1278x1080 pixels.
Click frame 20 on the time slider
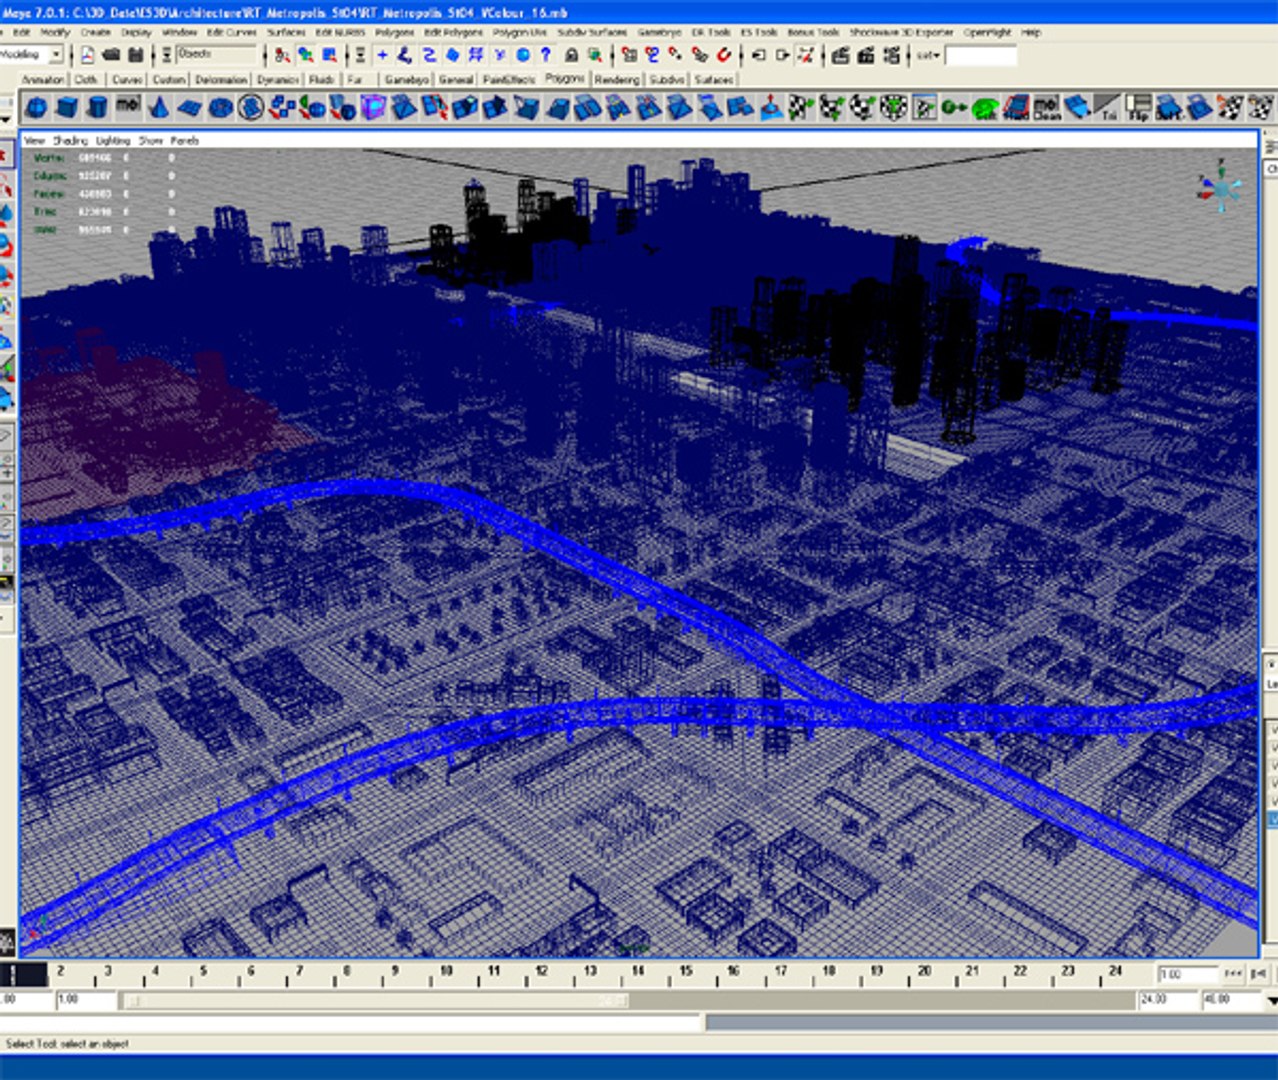tap(924, 971)
